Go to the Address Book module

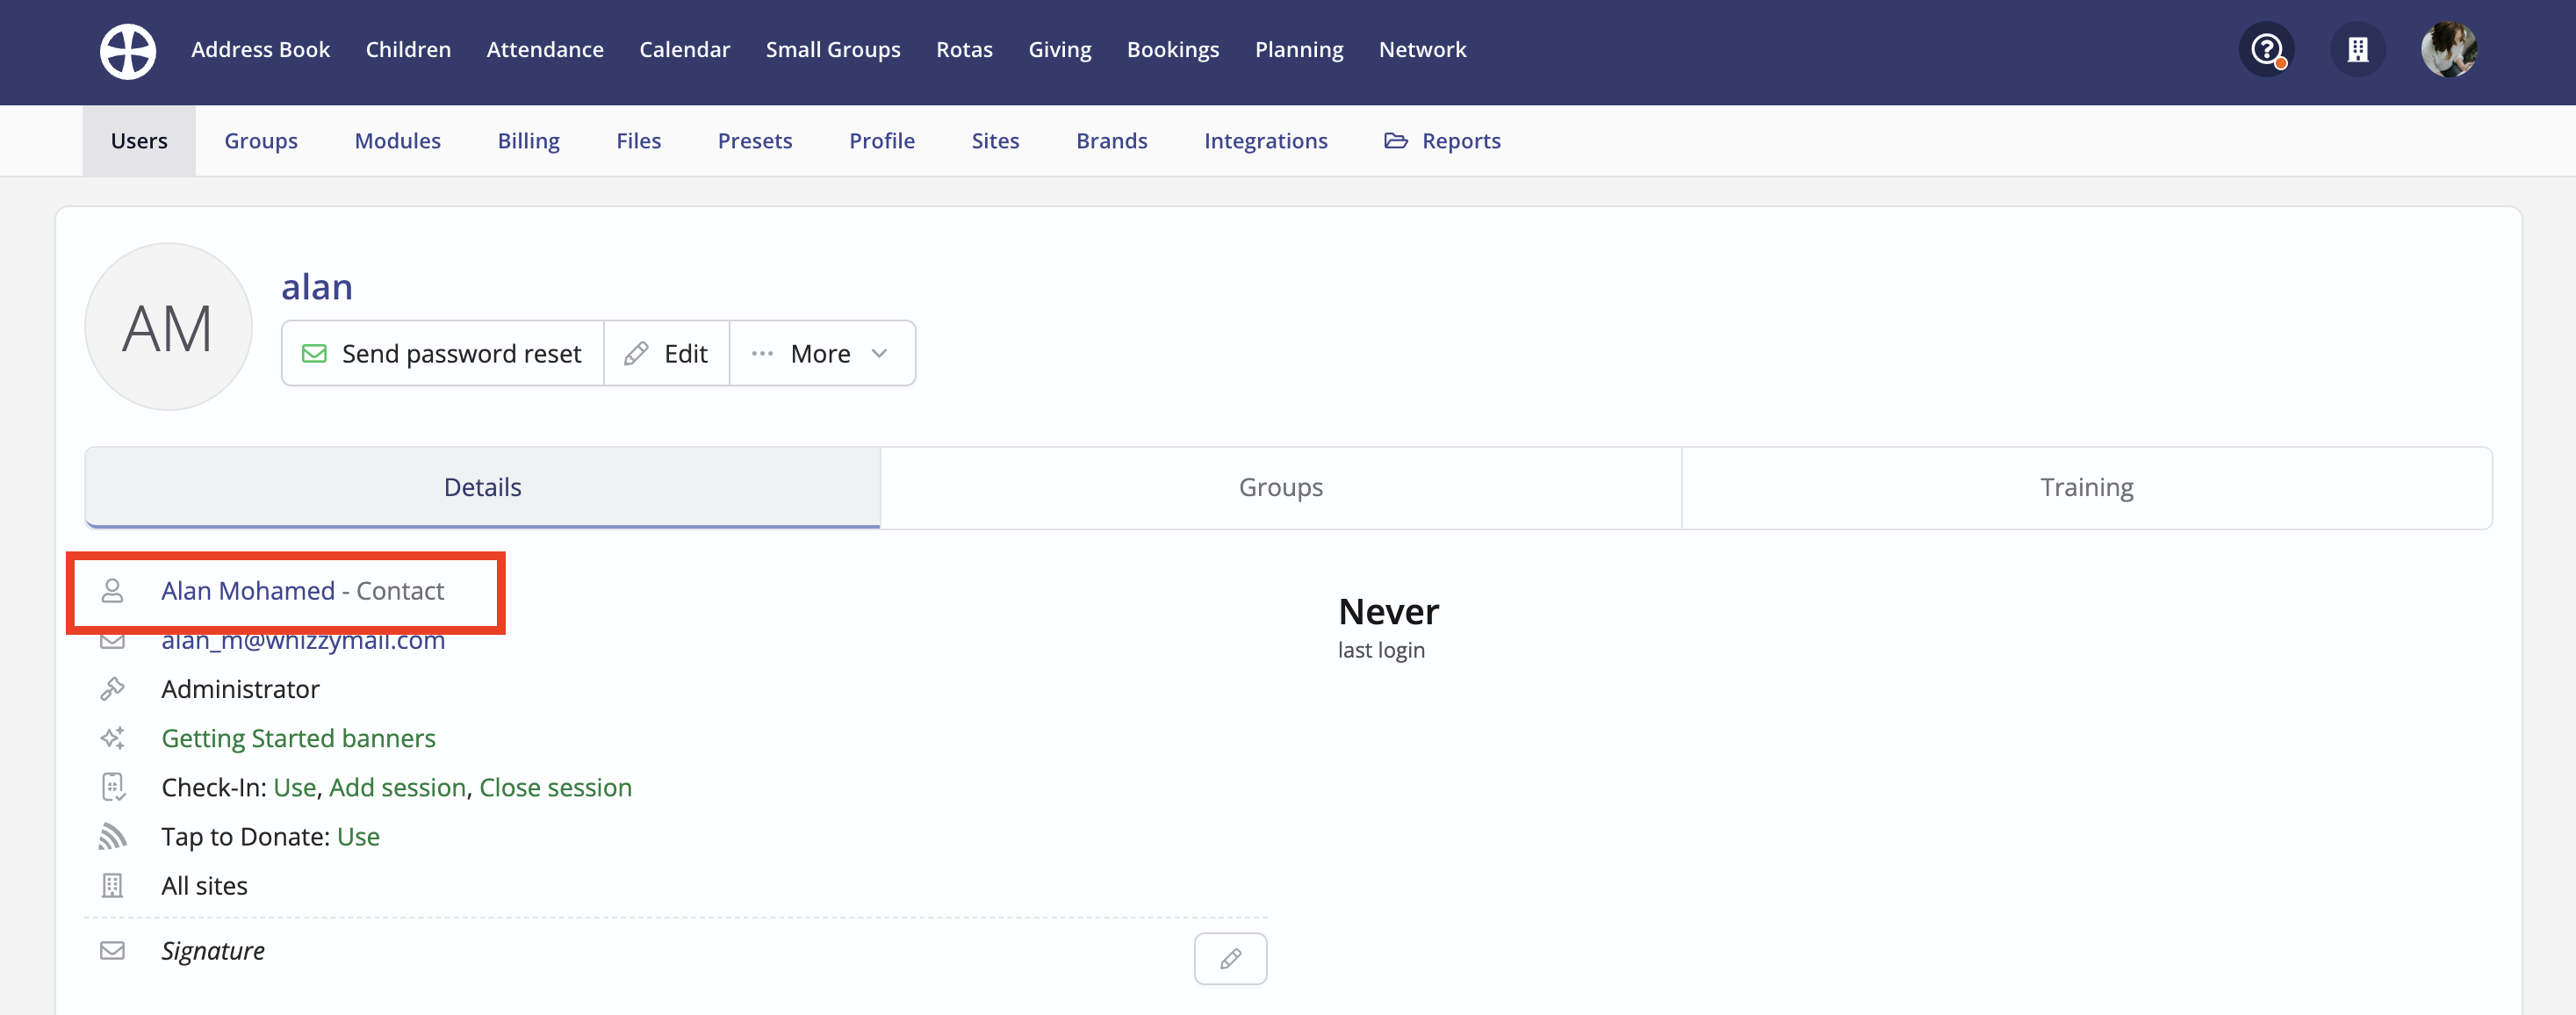pos(260,50)
